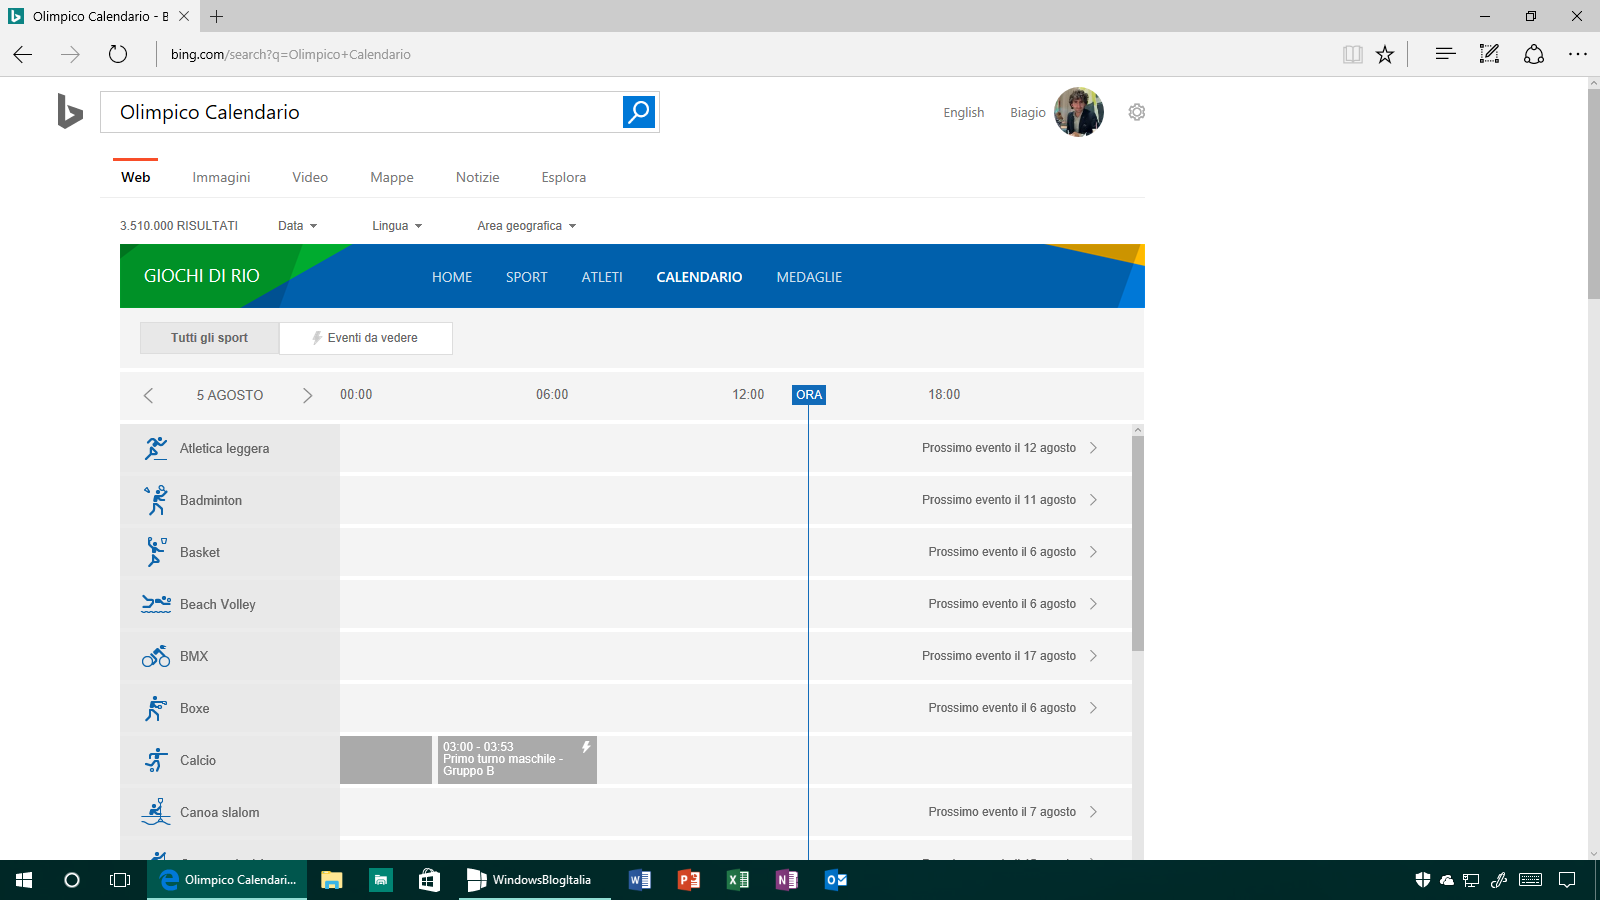
Task: Open SPORT in Giochi di Rio menu
Action: click(527, 277)
